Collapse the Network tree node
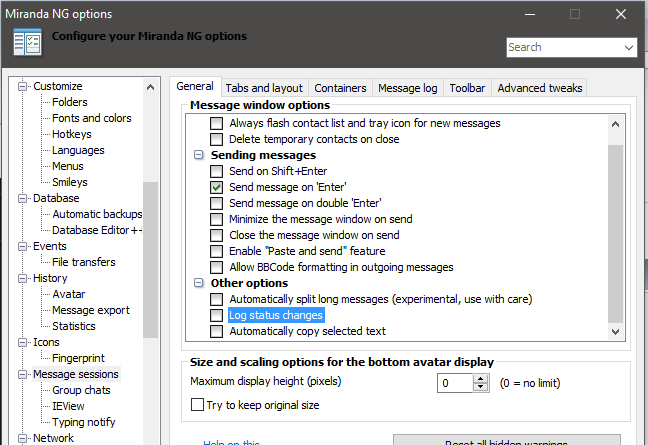The height and width of the screenshot is (445, 648). pyautogui.click(x=22, y=438)
